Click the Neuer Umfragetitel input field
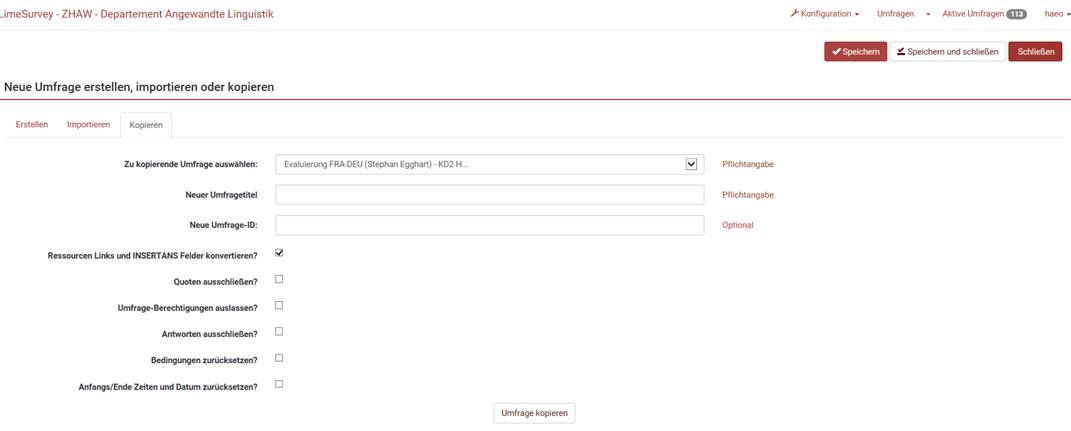This screenshot has width=1071, height=431. click(489, 195)
